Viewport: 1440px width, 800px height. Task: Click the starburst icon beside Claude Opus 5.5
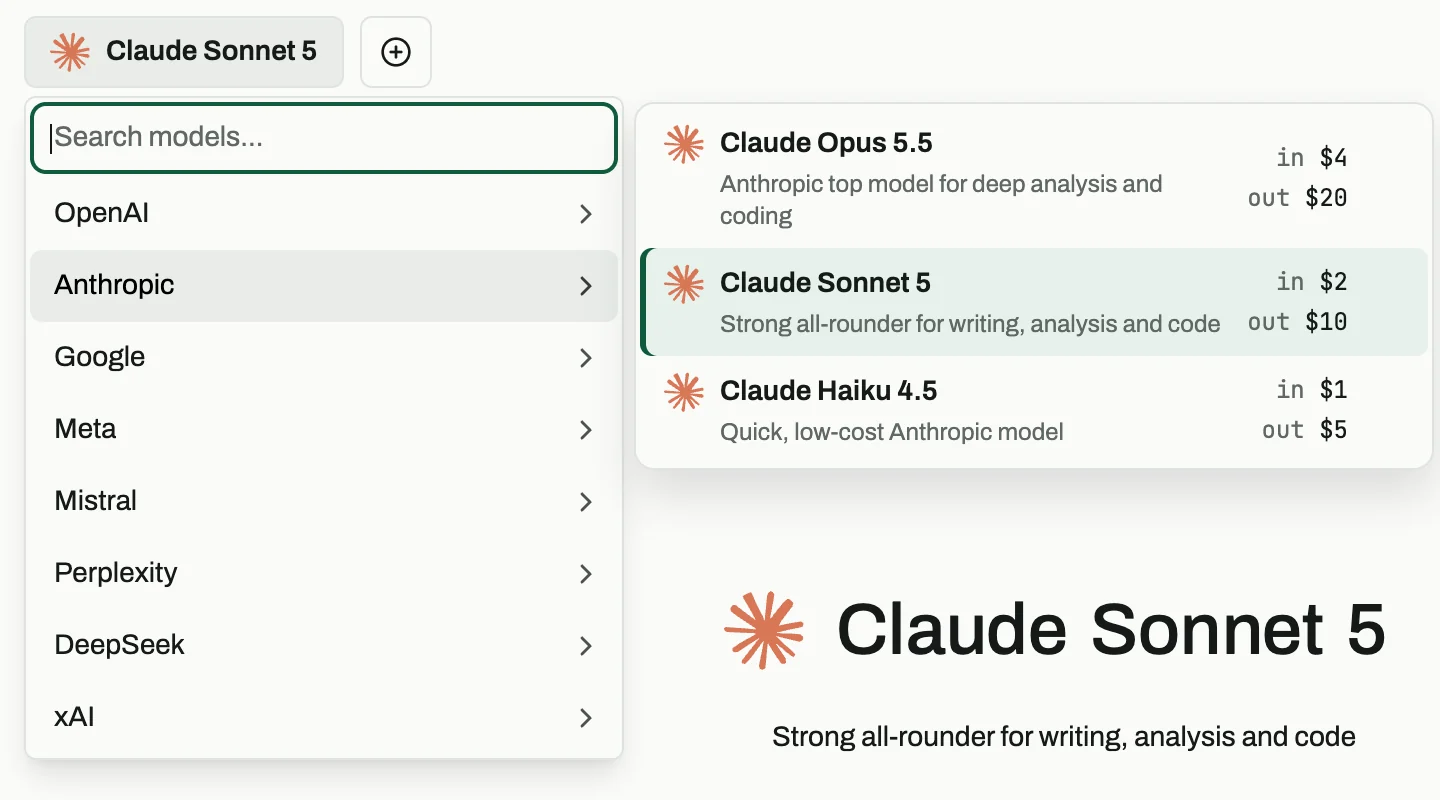[684, 144]
